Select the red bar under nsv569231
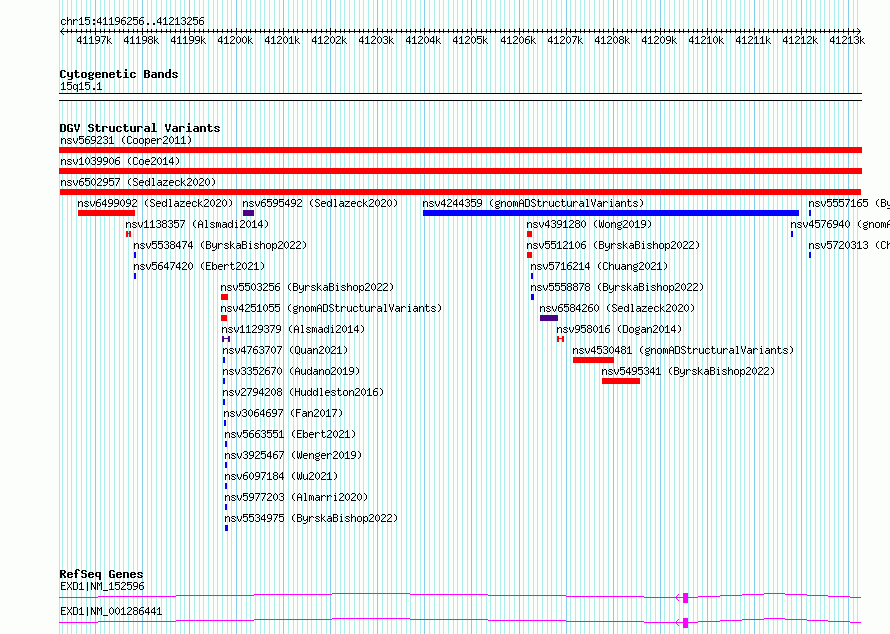890x634 pixels. point(460,150)
